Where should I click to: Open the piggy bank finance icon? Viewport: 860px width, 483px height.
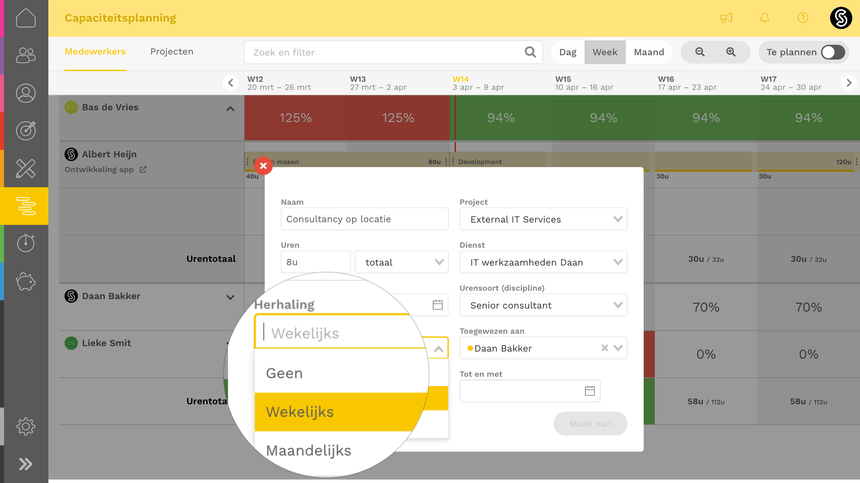[25, 282]
